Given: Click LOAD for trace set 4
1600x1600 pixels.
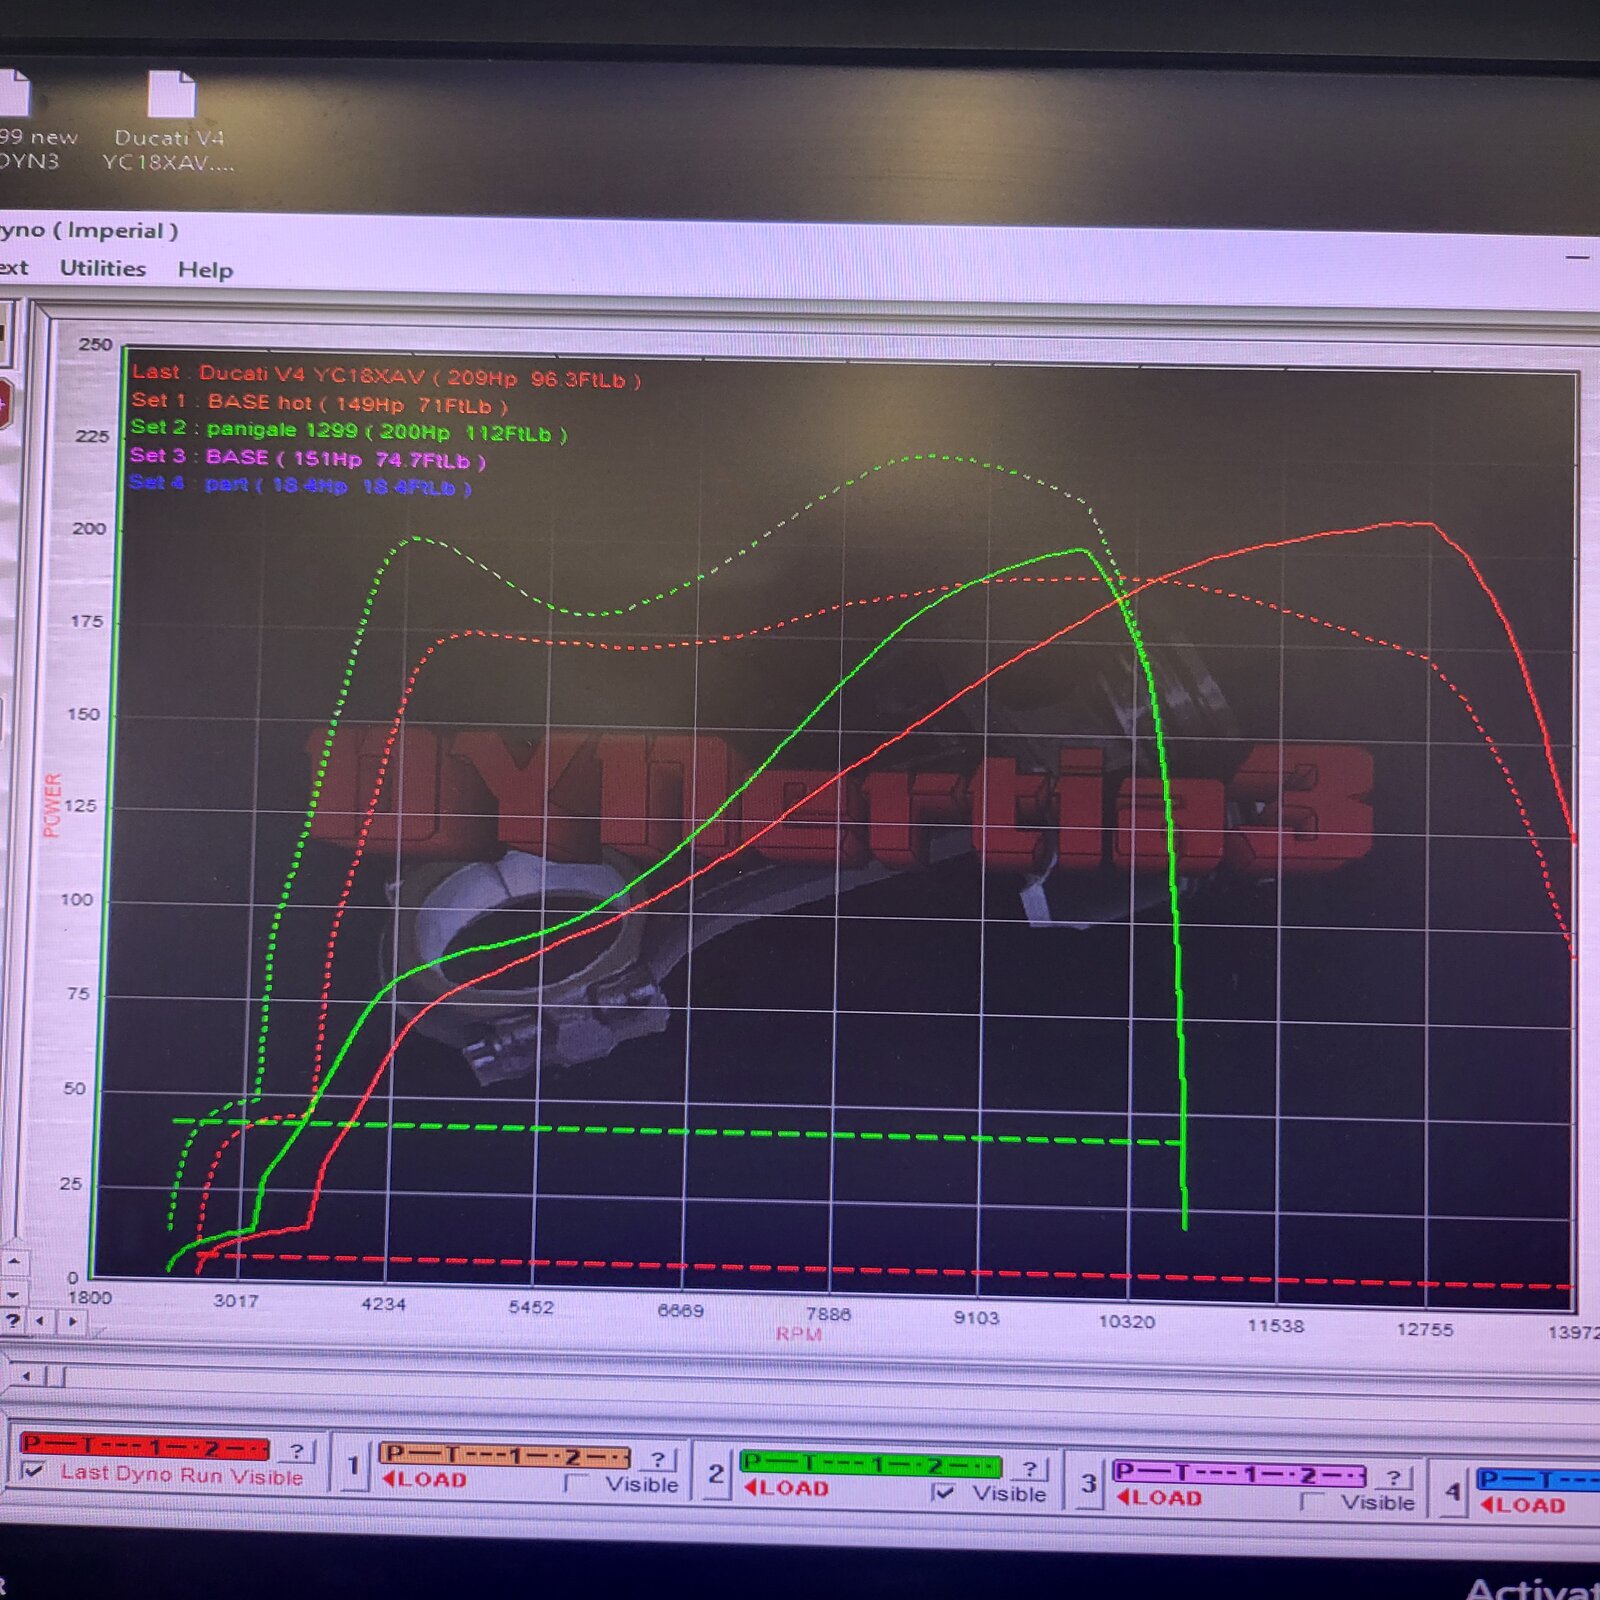Looking at the screenshot, I should coord(1523,1504).
